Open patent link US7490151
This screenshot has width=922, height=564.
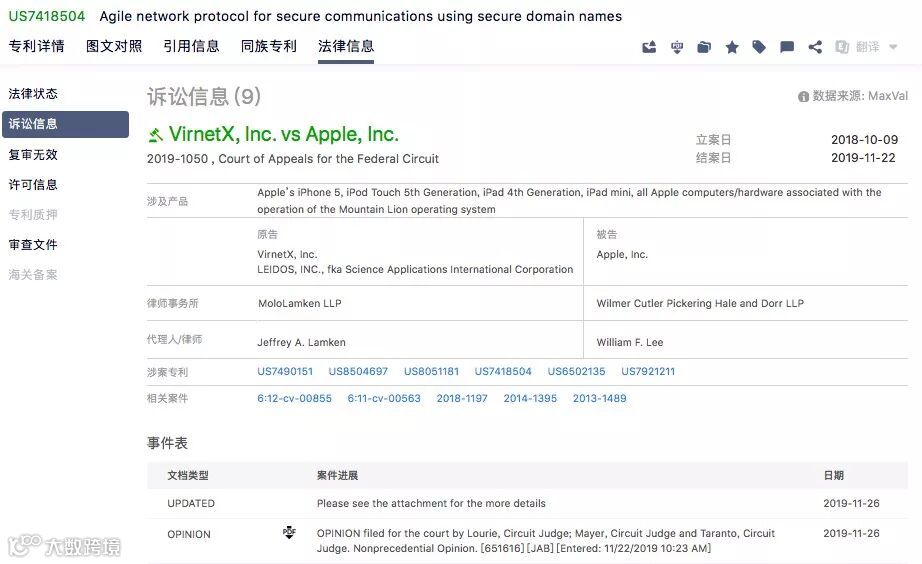pos(285,372)
